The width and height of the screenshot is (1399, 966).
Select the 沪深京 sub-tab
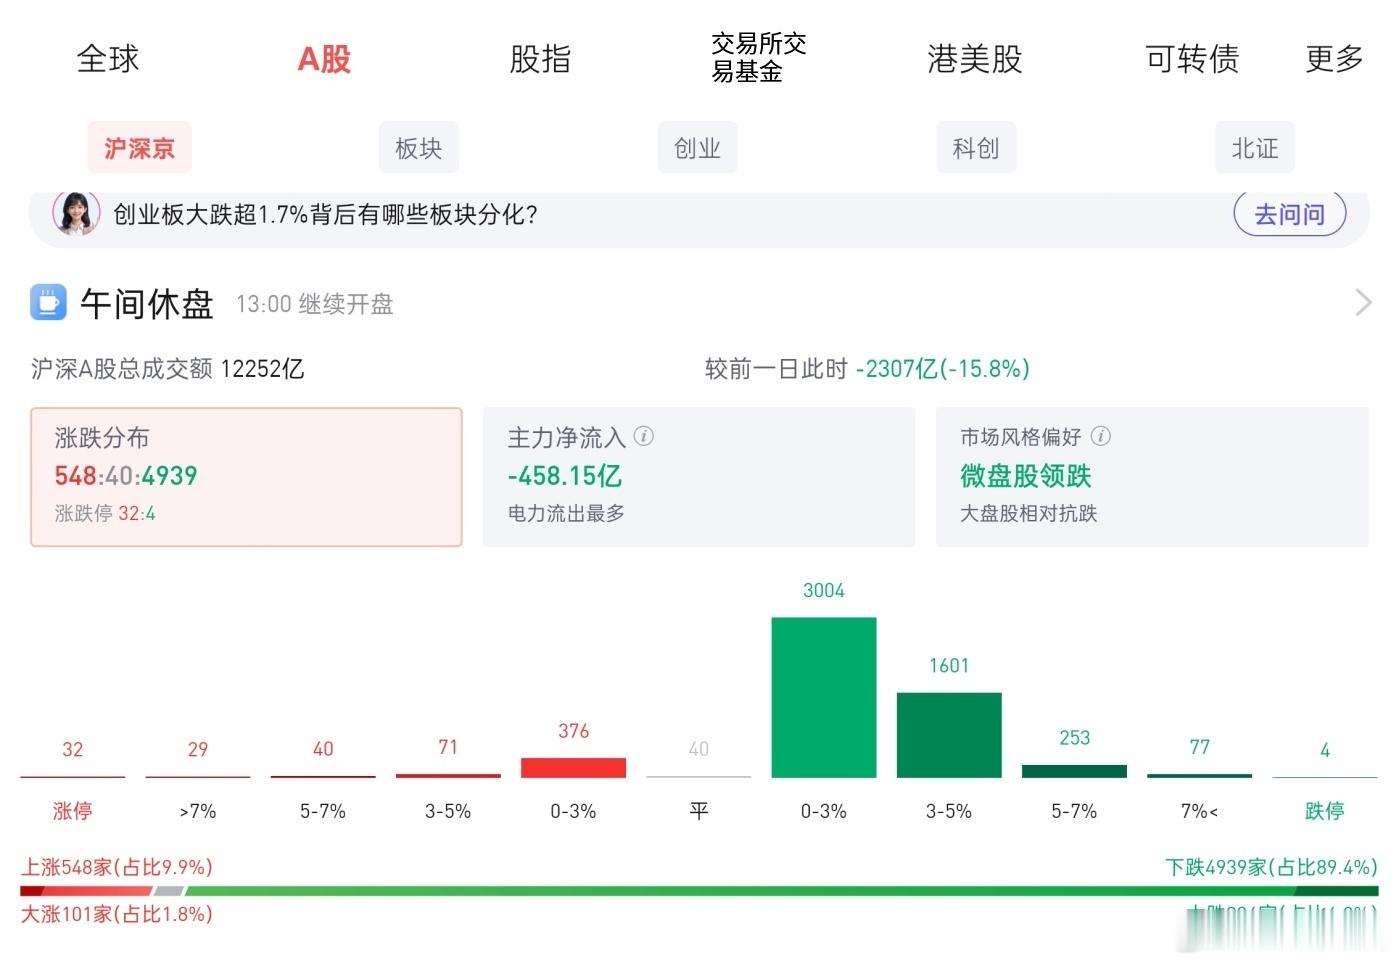[x=140, y=148]
